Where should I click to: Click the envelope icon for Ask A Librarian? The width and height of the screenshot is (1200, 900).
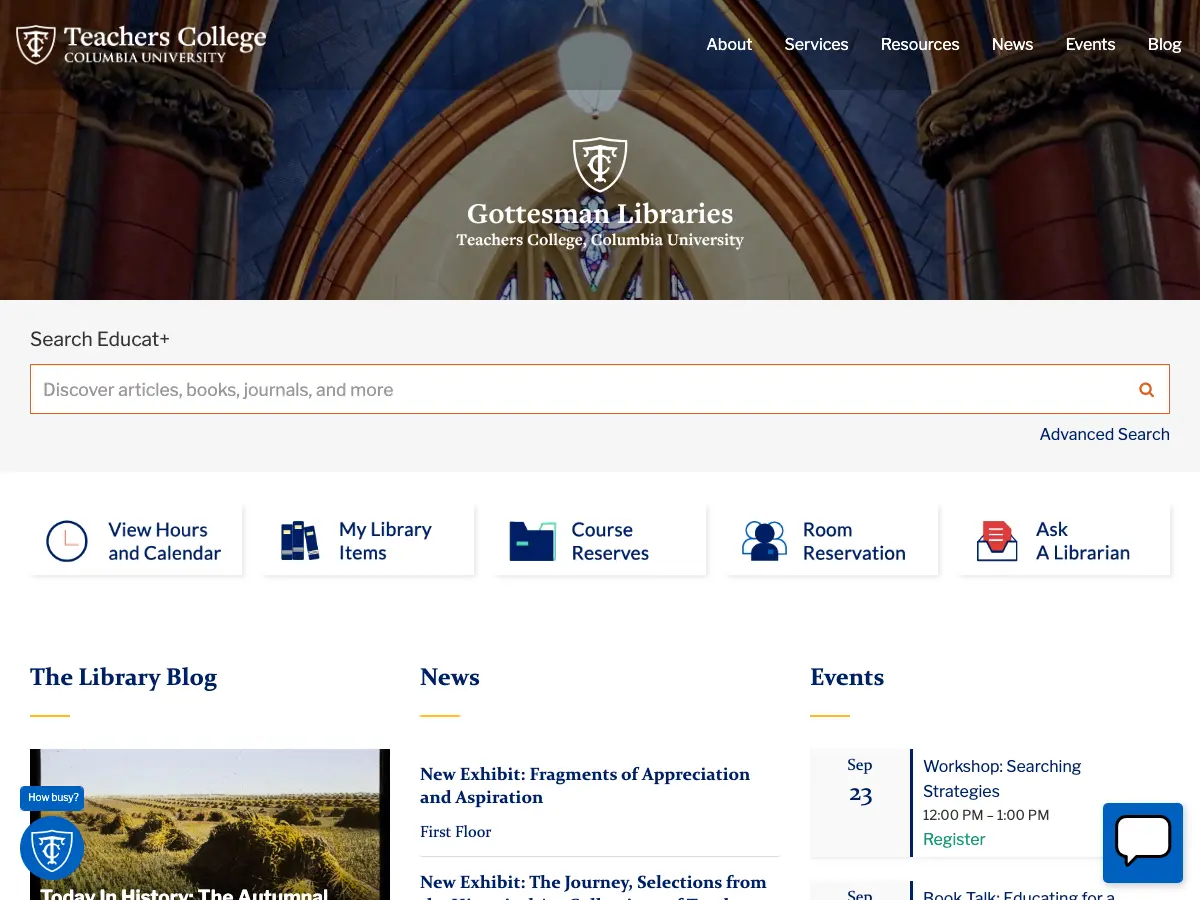[x=996, y=541]
